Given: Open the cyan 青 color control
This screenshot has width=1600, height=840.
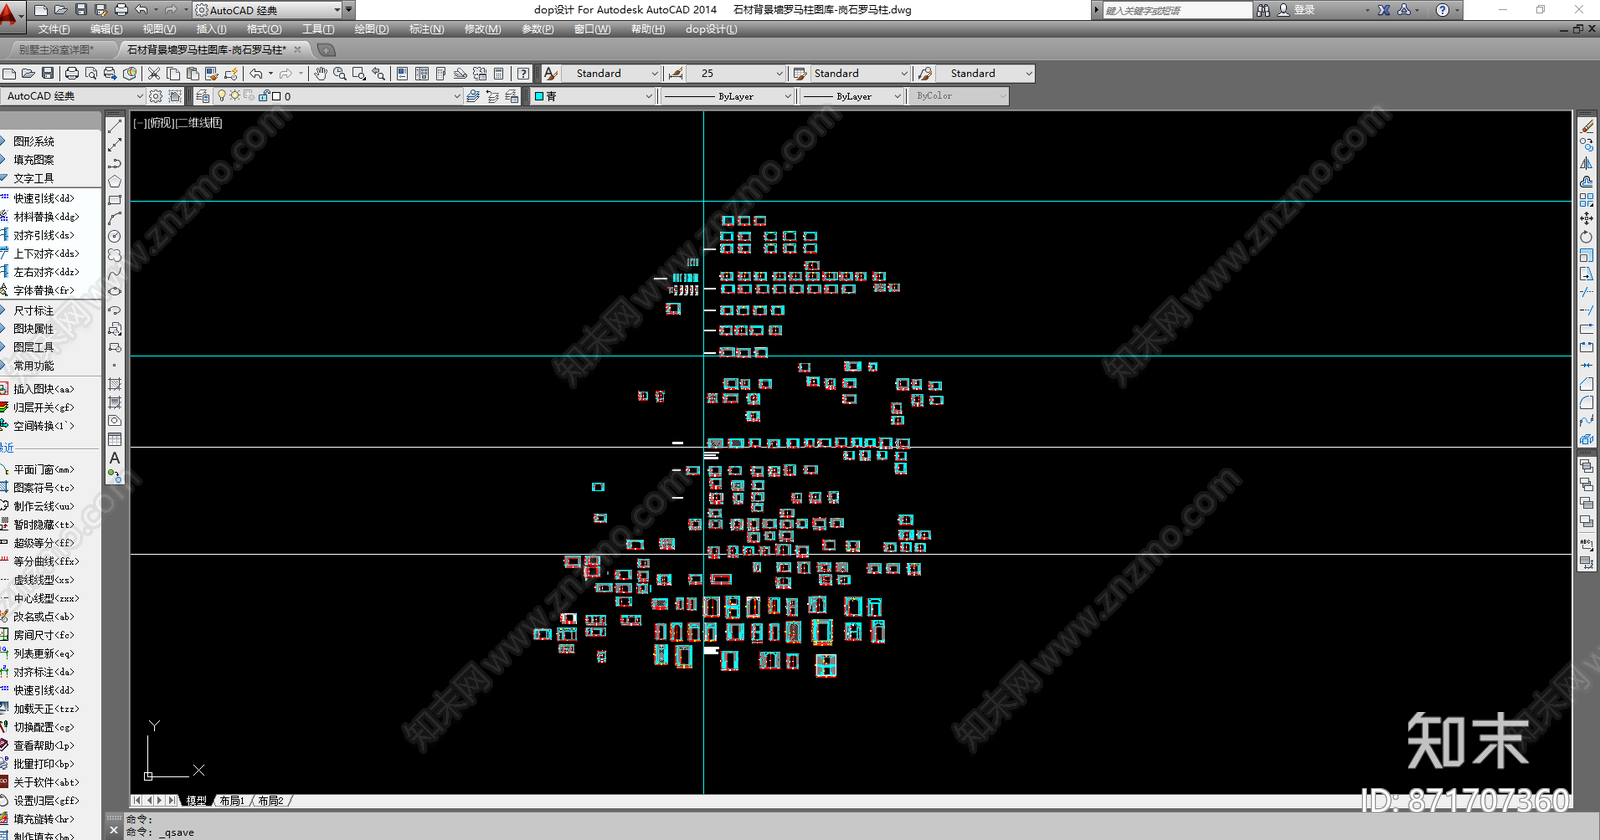Looking at the screenshot, I should point(593,97).
